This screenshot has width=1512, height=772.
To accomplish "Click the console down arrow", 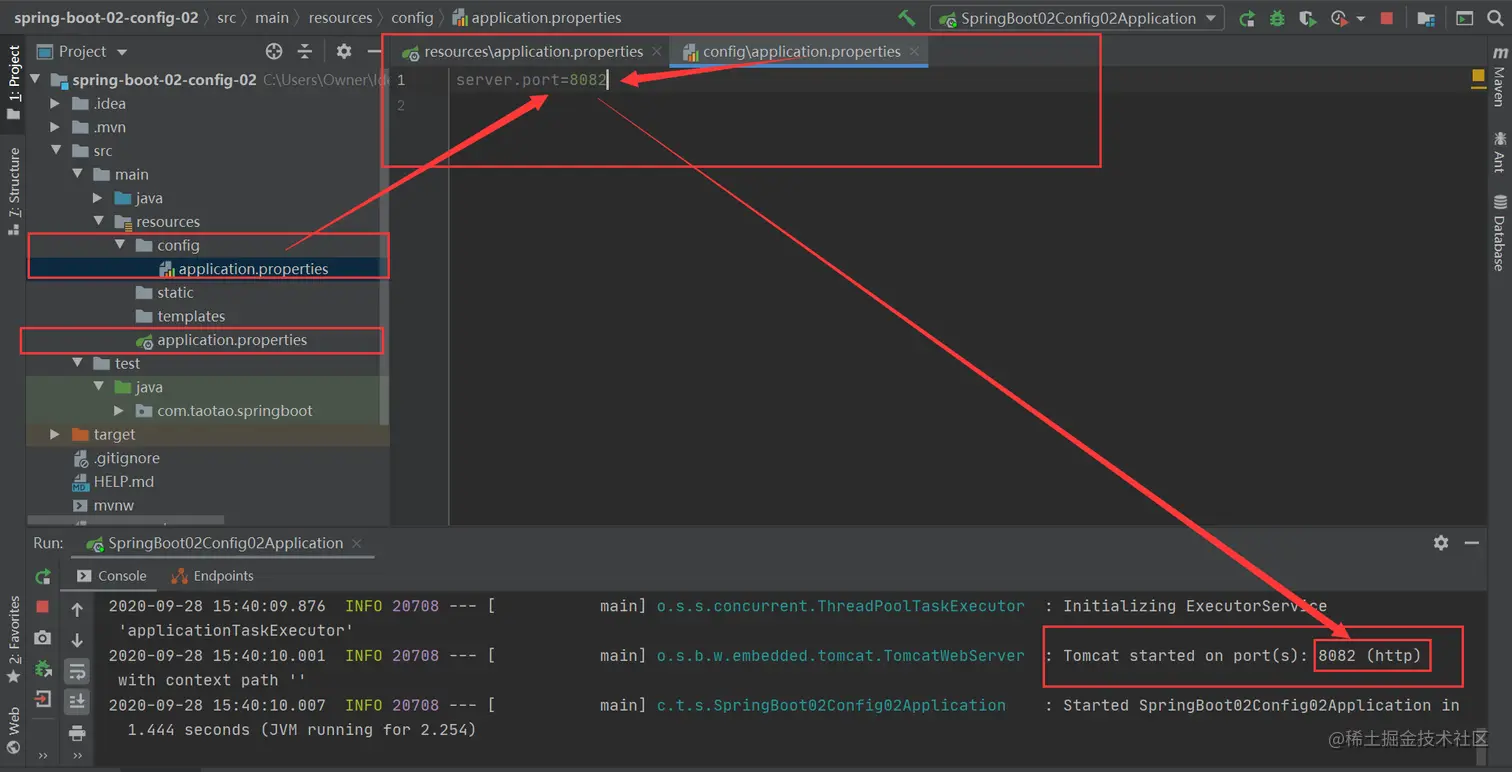I will (x=77, y=640).
